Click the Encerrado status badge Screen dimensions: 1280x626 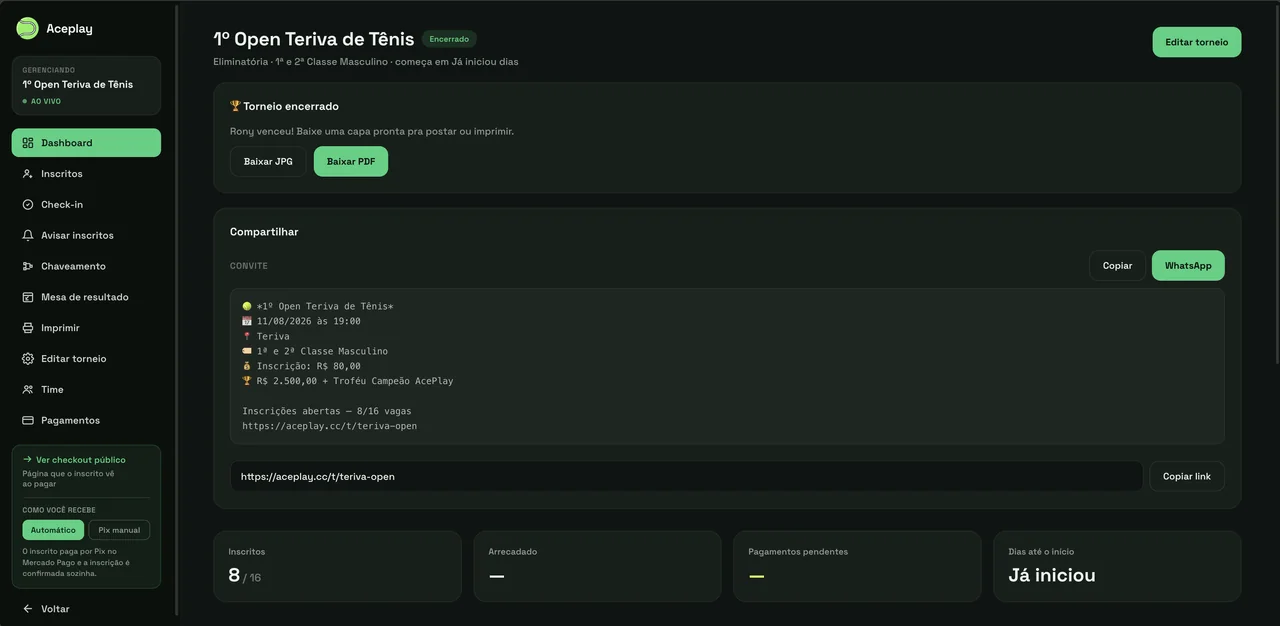click(x=449, y=39)
